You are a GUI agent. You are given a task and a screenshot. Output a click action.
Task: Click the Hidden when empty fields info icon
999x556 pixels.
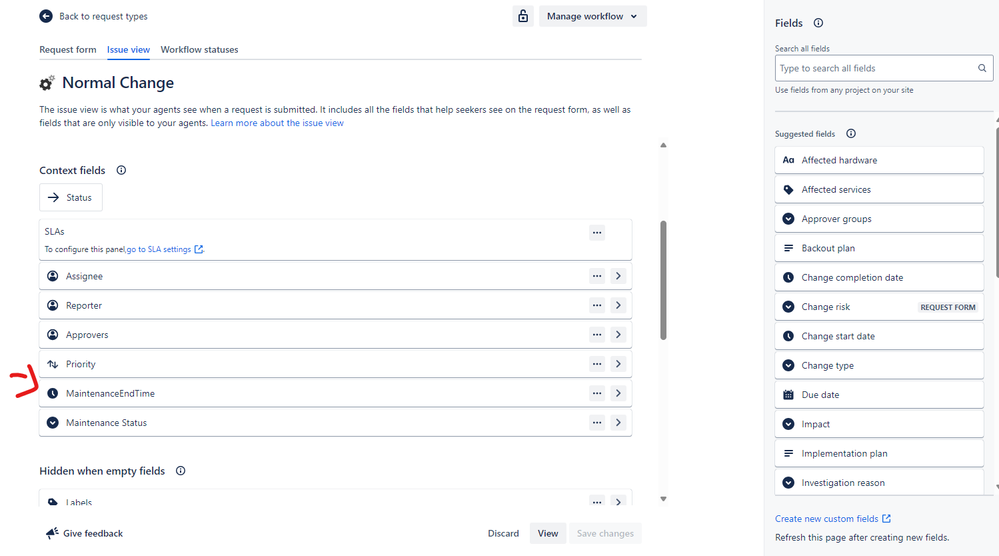click(x=180, y=471)
